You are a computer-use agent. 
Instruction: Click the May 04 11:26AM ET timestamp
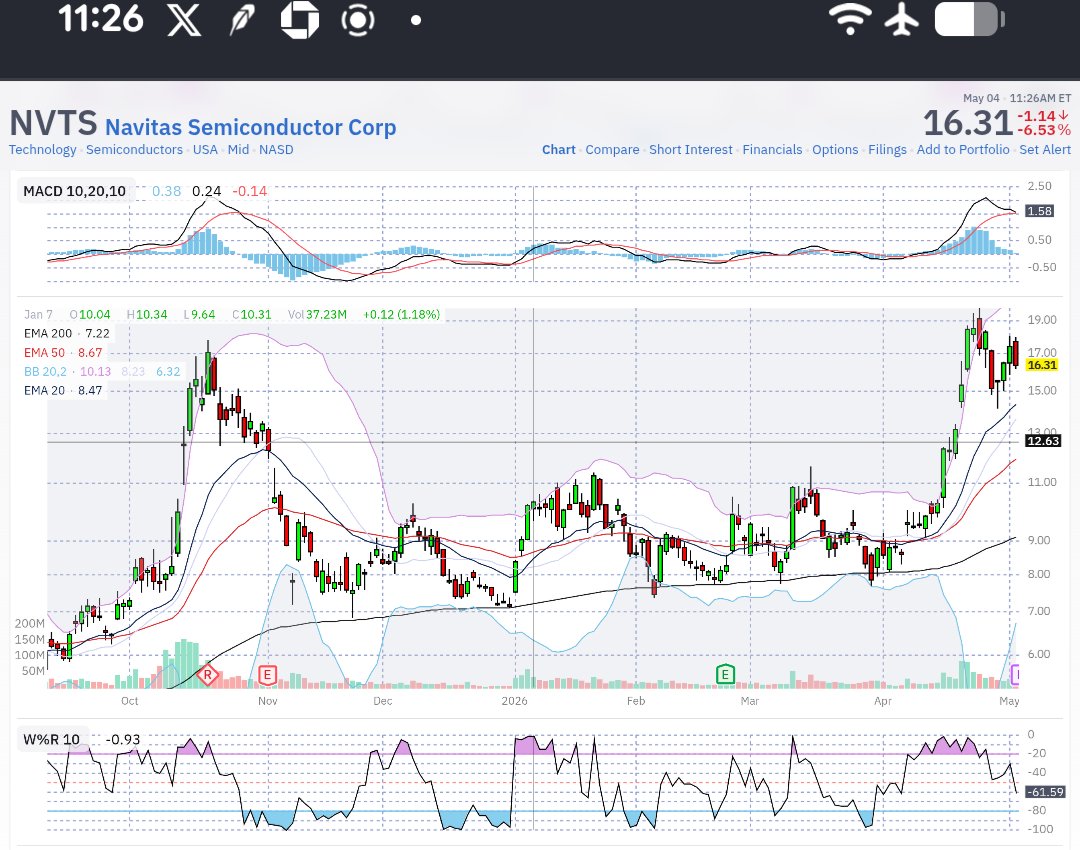pos(1017,99)
